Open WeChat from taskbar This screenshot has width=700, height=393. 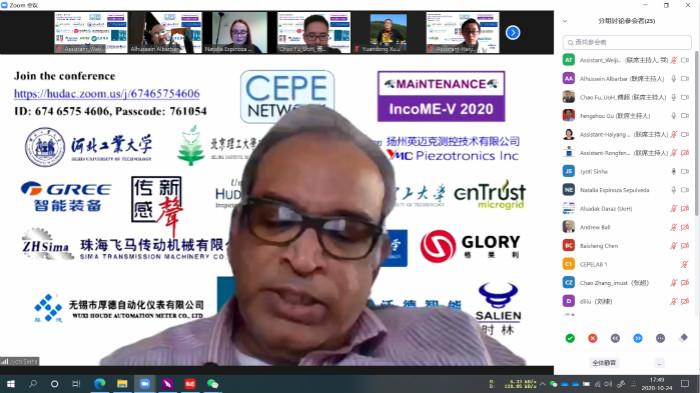[212, 384]
